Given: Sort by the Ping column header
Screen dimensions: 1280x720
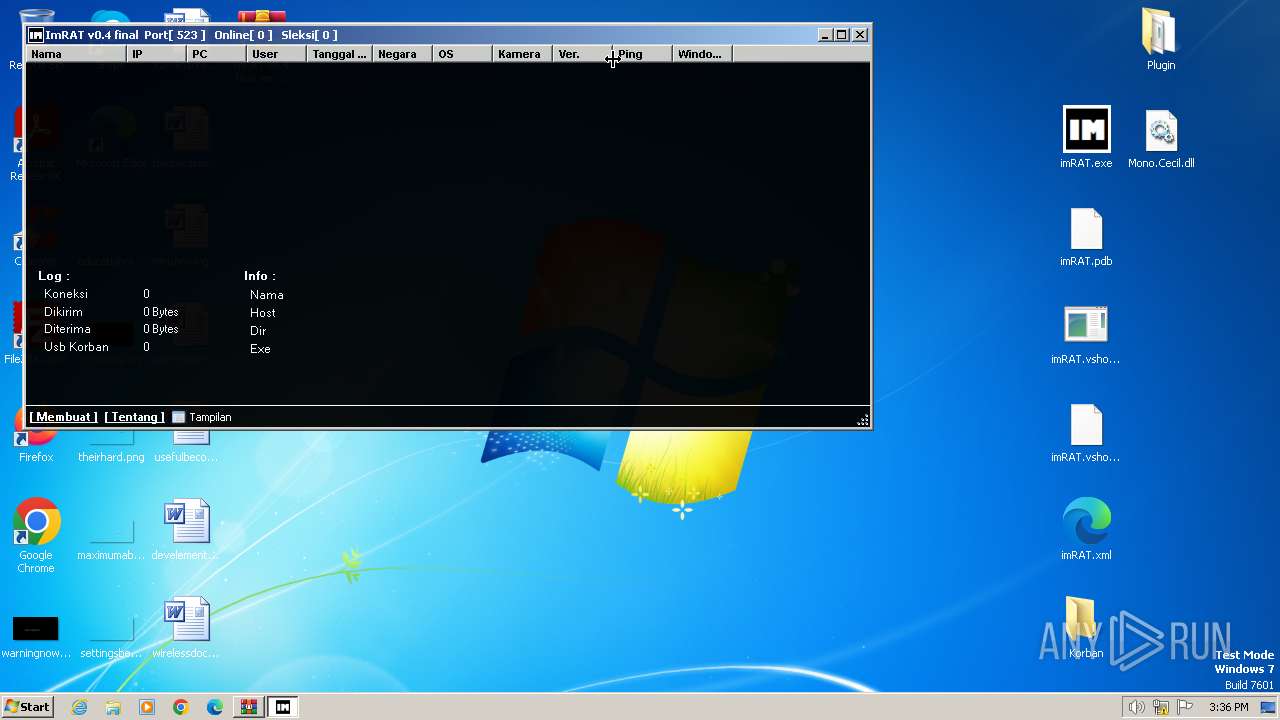Looking at the screenshot, I should (643, 54).
